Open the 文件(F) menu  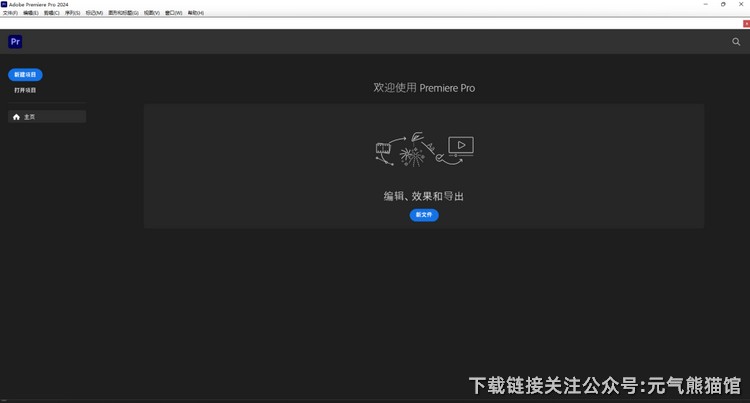tap(9, 13)
